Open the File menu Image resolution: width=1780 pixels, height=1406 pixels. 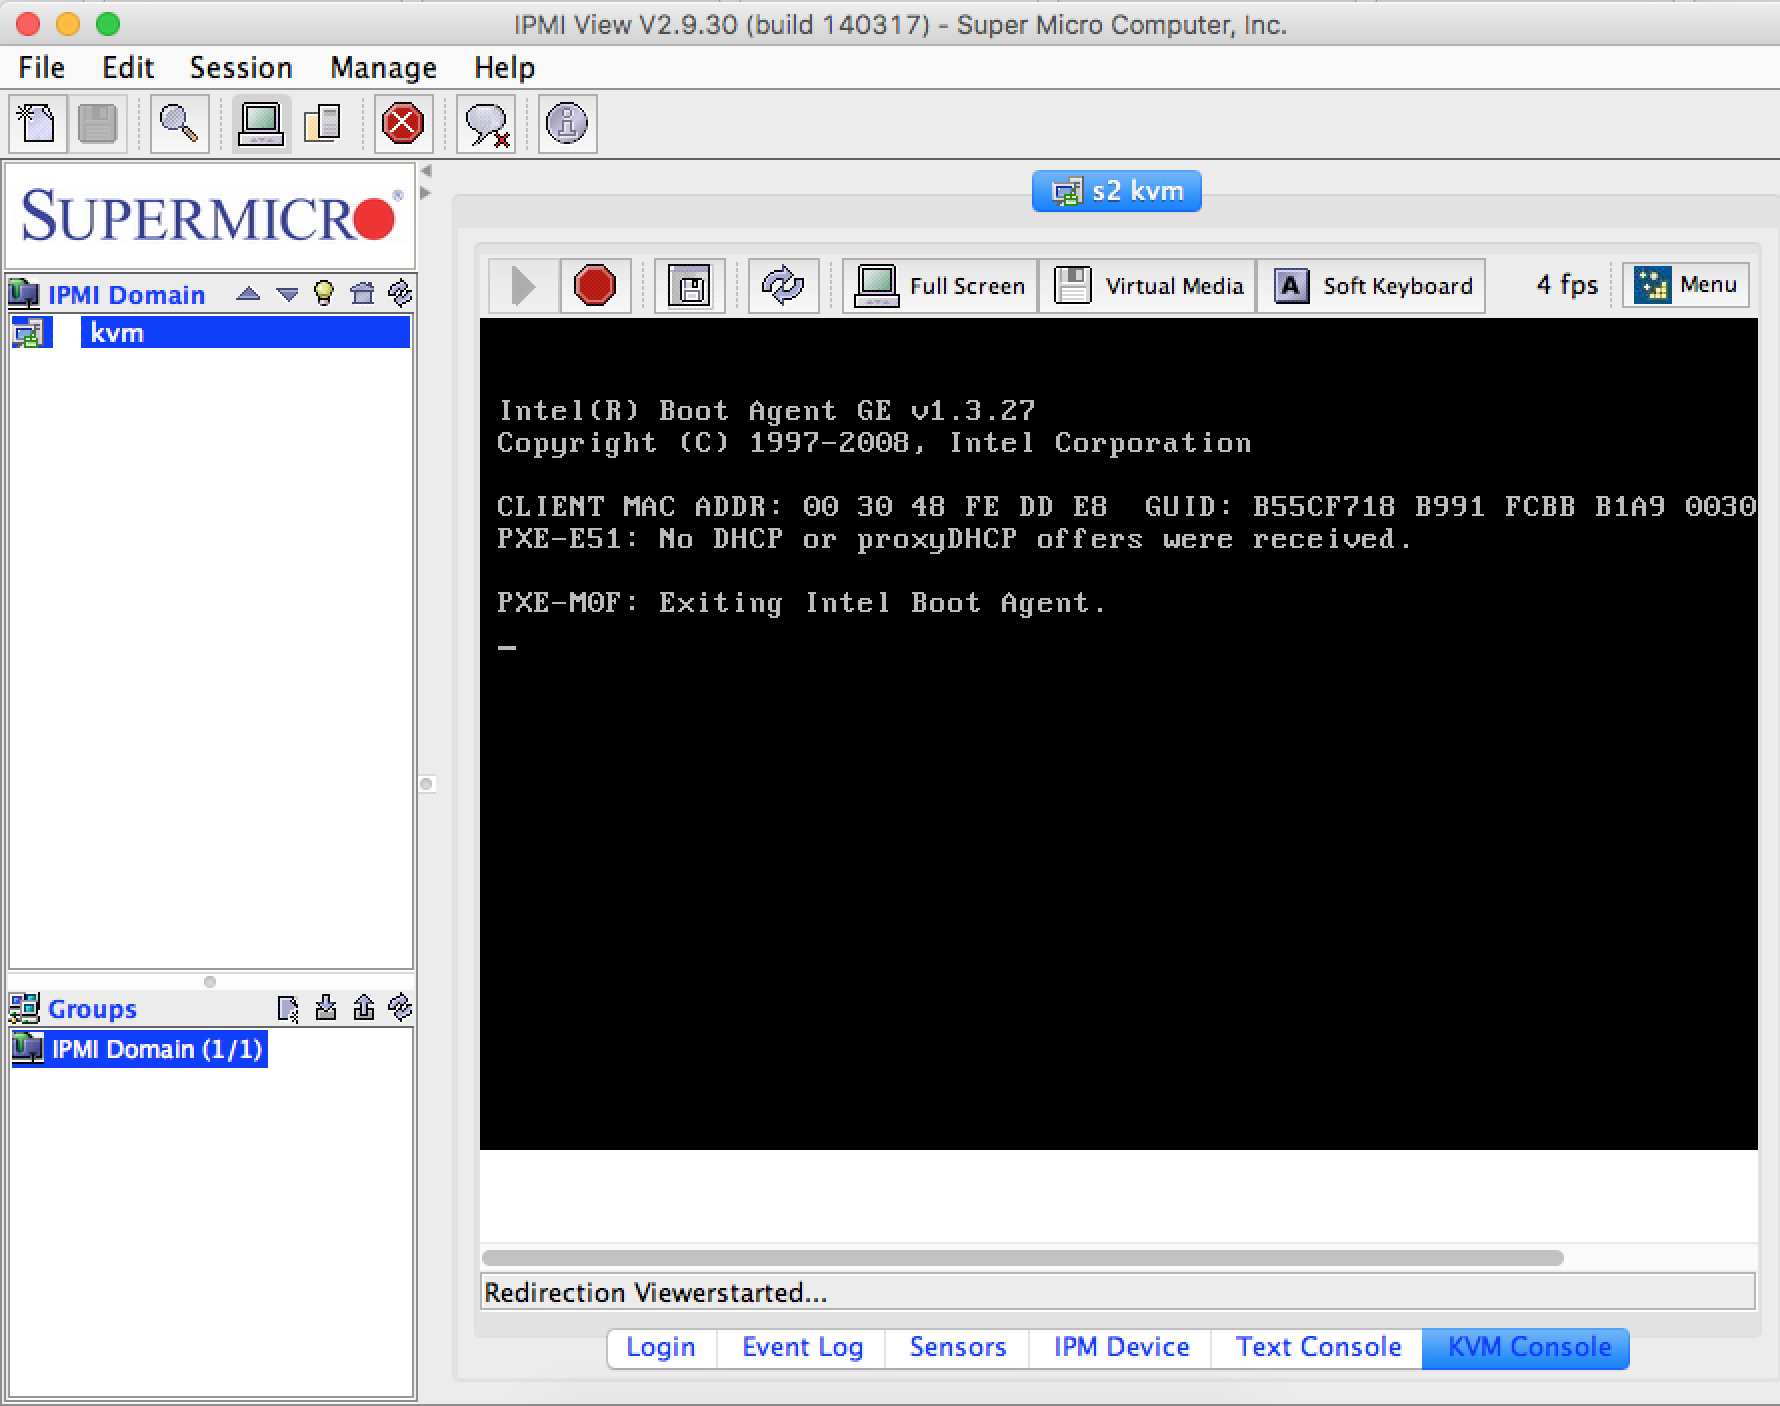[x=42, y=68]
